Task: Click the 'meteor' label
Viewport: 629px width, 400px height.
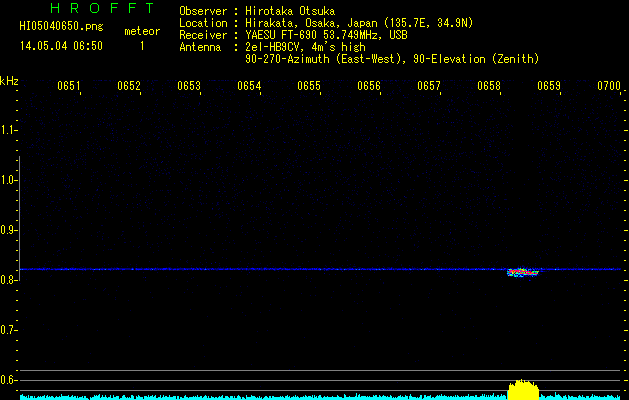Action: (x=142, y=31)
